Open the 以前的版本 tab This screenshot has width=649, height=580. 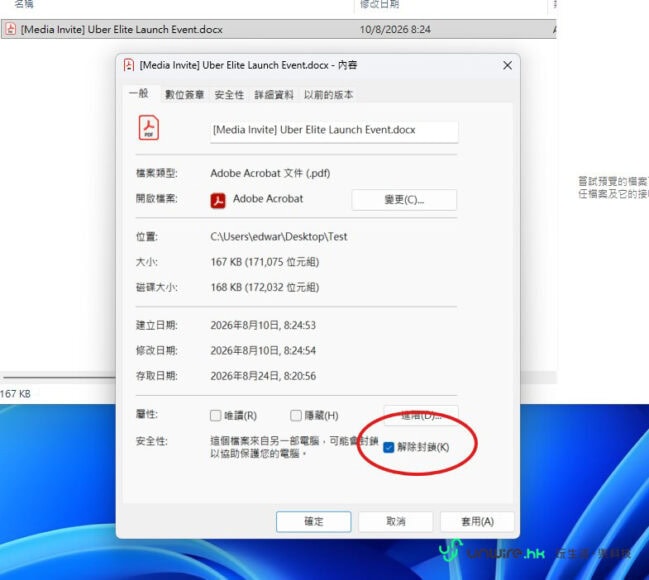point(329,95)
